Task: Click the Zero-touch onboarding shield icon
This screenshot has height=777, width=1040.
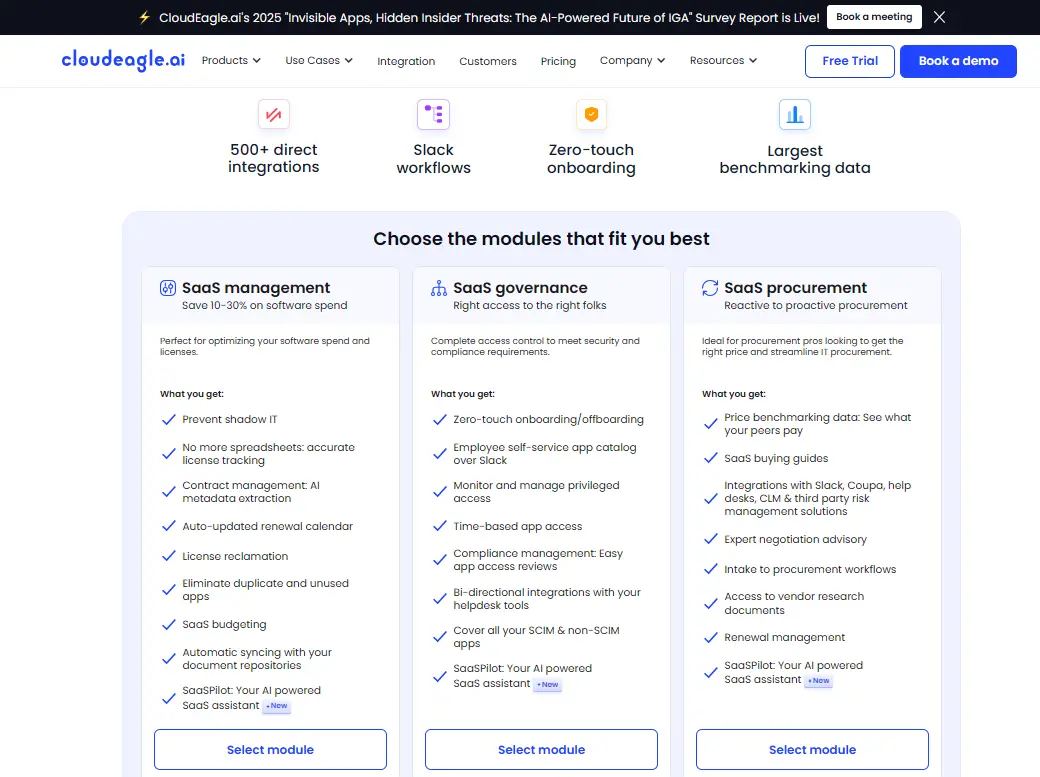Action: (591, 114)
